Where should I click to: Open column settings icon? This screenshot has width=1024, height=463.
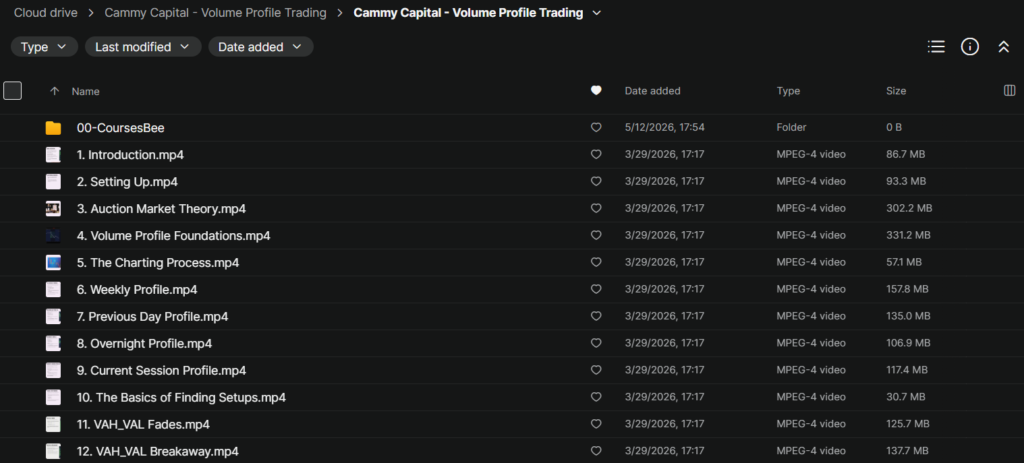click(x=1009, y=91)
